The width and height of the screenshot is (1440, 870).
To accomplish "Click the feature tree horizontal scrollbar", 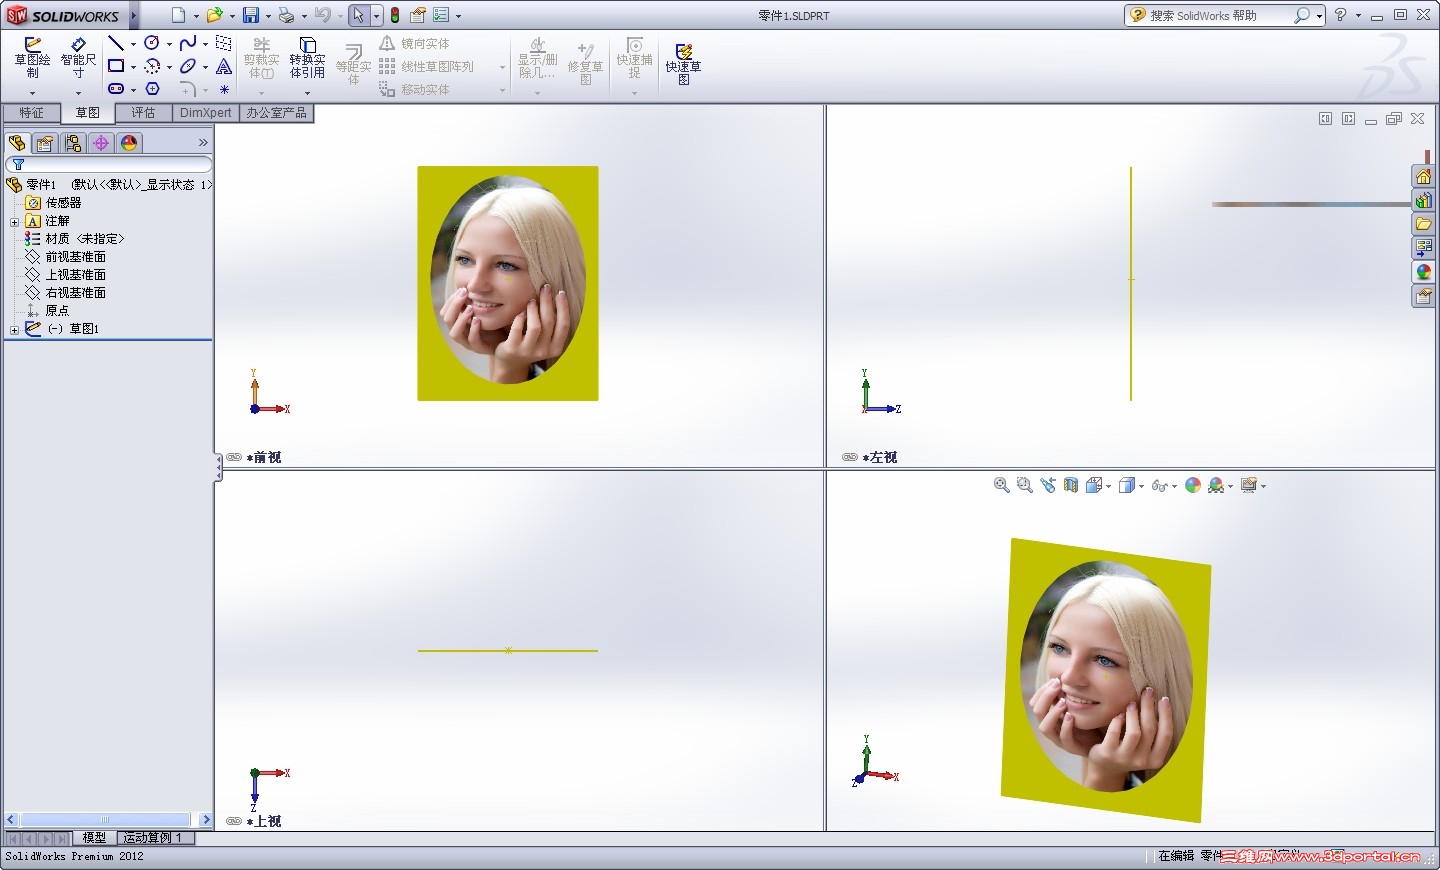I will click(x=108, y=820).
